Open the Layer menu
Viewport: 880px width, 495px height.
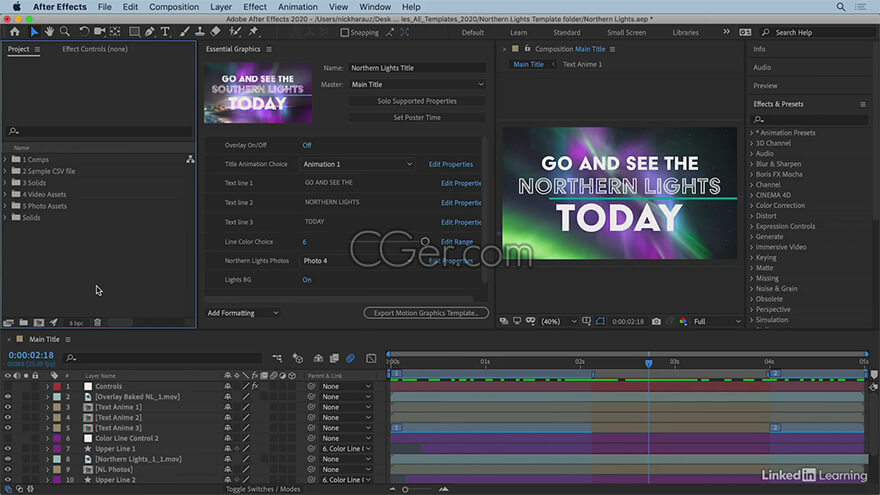[221, 7]
